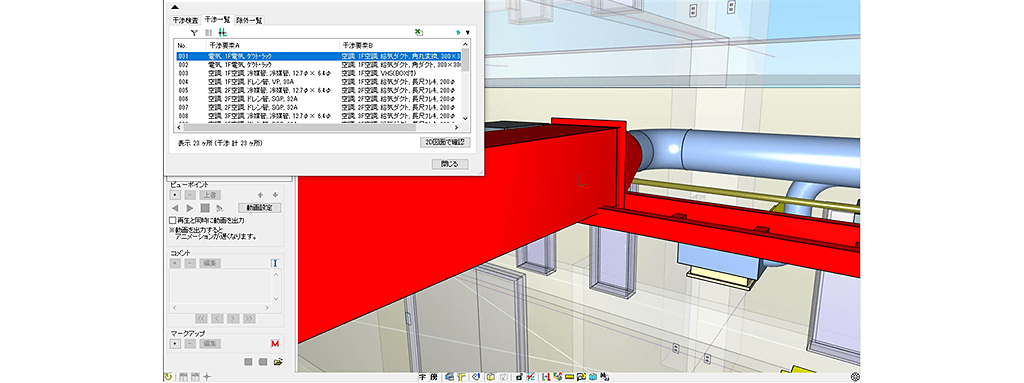This screenshot has height=383, width=1024.
Task: Select interference row 003 in the list
Action: click(x=318, y=74)
